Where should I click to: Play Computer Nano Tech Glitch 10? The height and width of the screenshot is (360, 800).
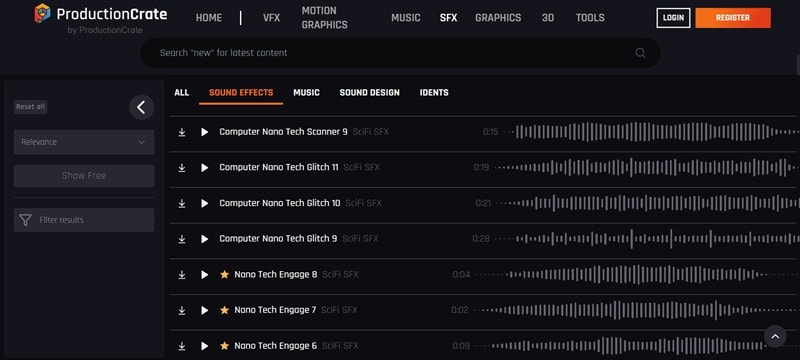pyautogui.click(x=205, y=203)
